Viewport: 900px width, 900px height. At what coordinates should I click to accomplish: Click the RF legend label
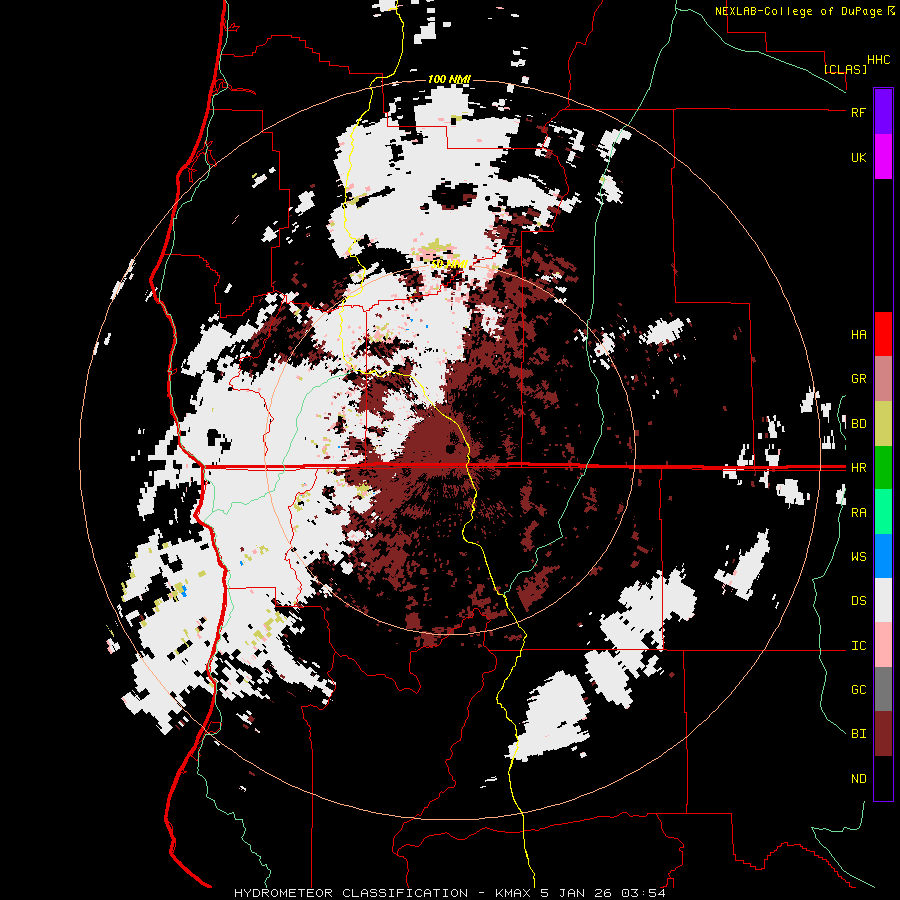[858, 112]
